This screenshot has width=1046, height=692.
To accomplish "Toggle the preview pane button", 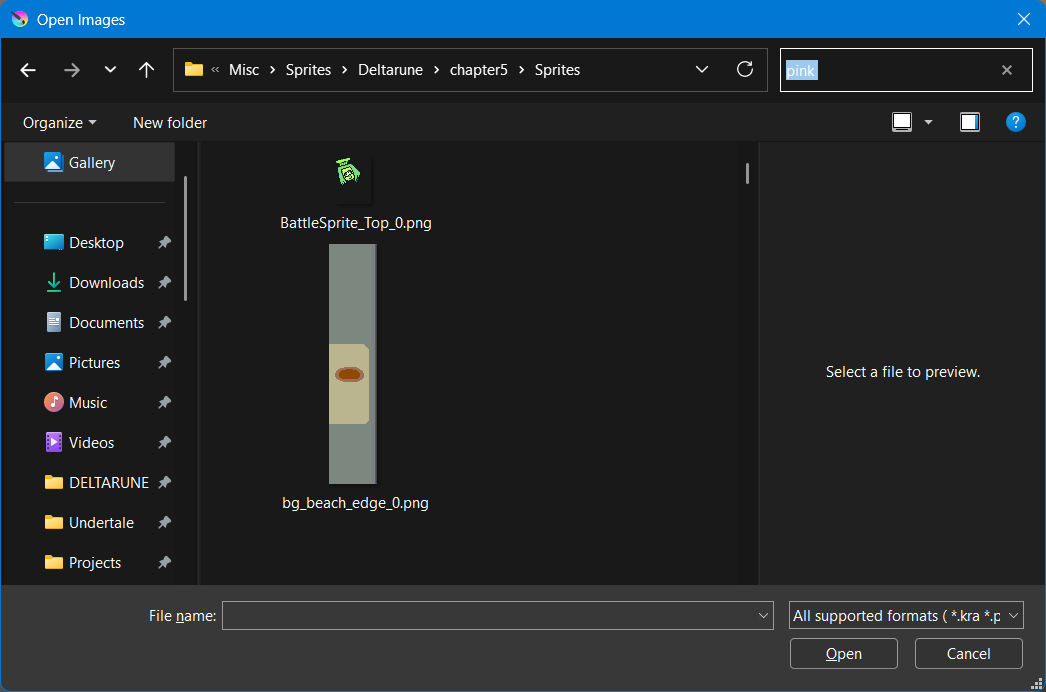I will [x=969, y=122].
